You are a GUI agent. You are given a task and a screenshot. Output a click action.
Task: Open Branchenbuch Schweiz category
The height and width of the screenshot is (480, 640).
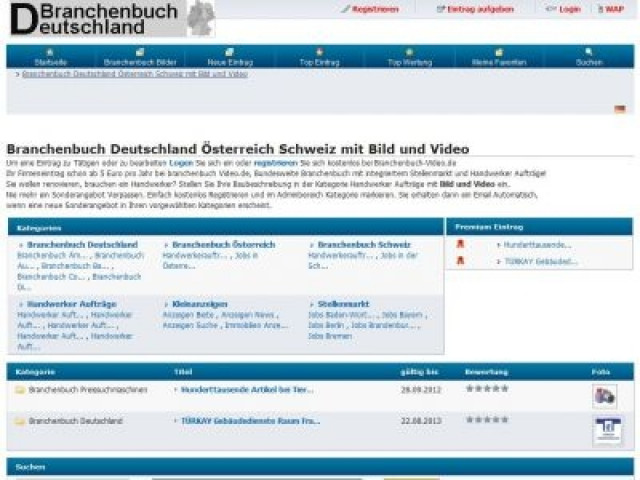pos(364,244)
